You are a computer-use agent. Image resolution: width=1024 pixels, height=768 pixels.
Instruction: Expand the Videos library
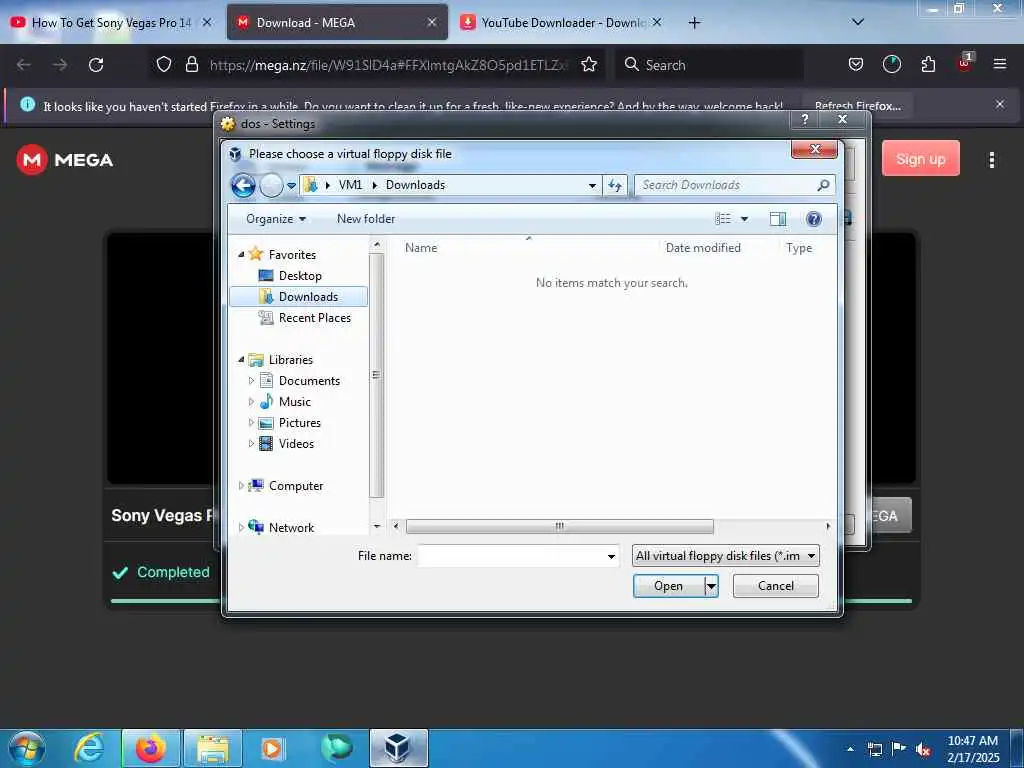(251, 443)
